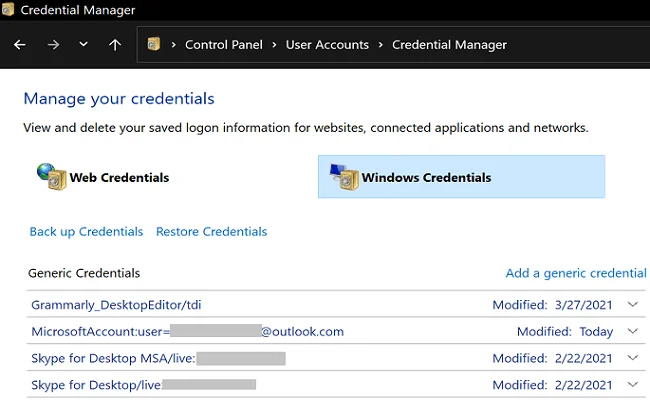Expand Skype for Desktop/live row chevron
650x400 pixels.
[x=633, y=385]
